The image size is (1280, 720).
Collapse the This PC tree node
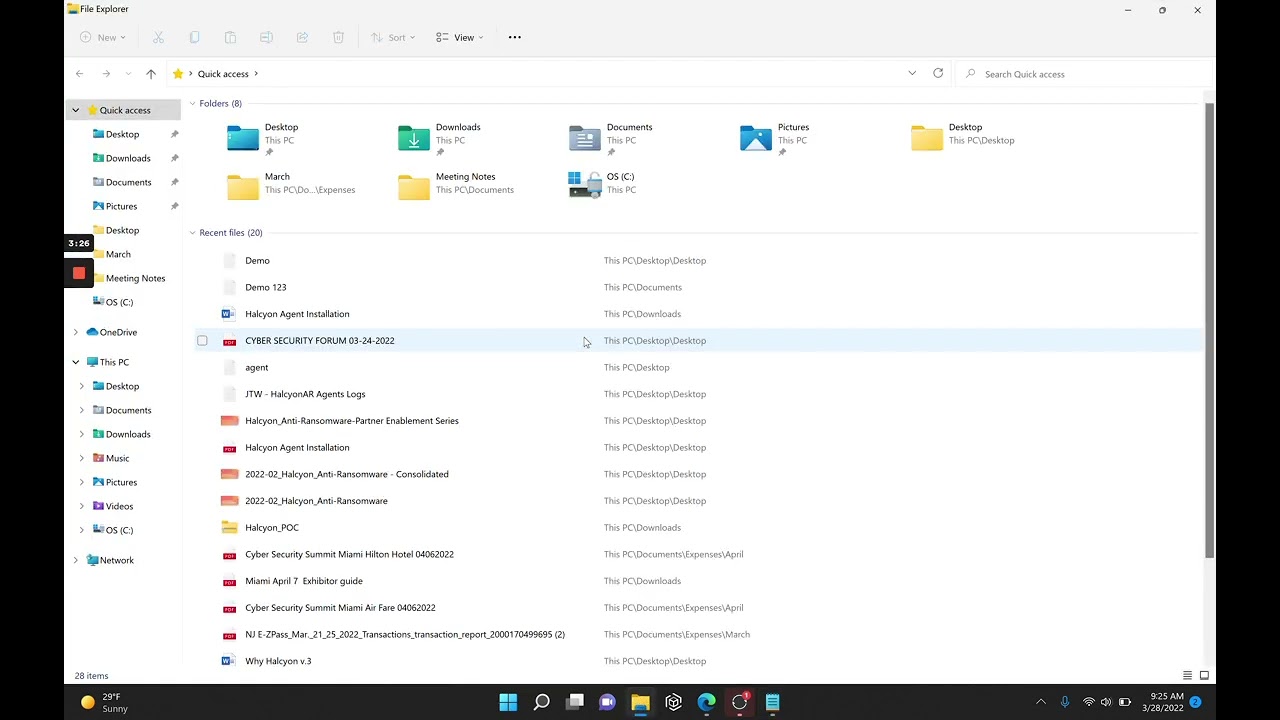point(75,362)
